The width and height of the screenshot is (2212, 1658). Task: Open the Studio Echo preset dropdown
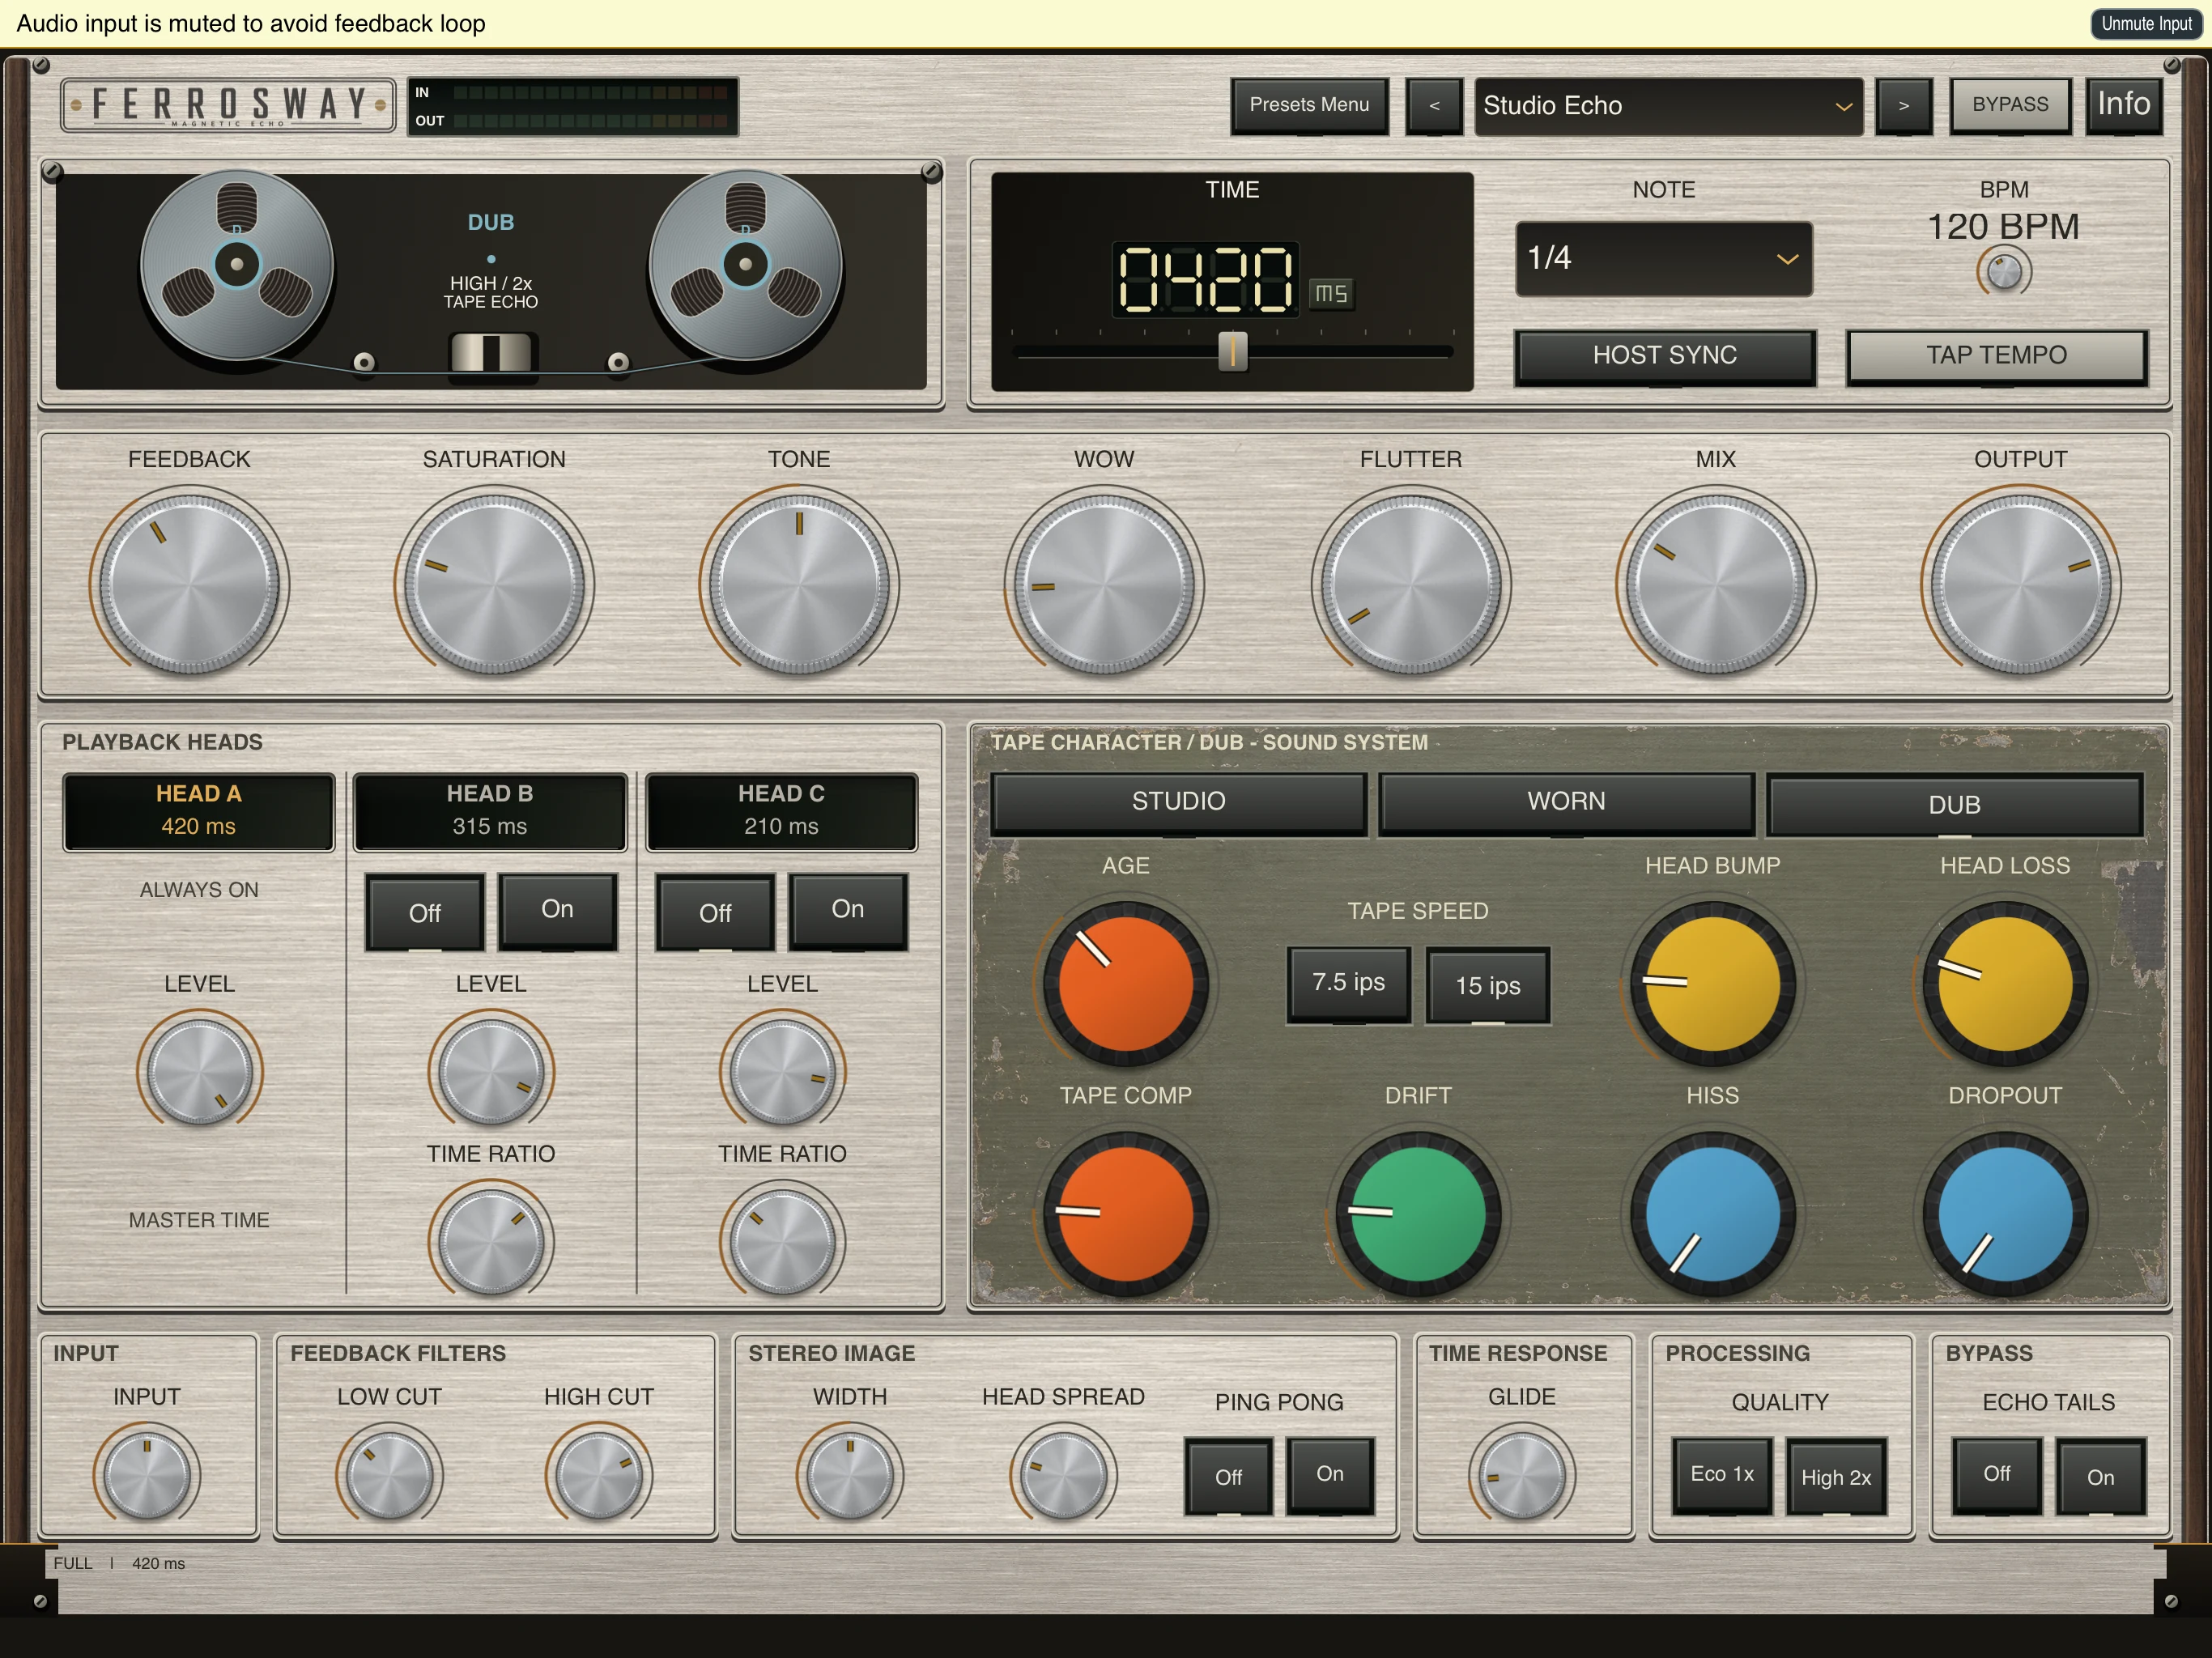pyautogui.click(x=1668, y=106)
